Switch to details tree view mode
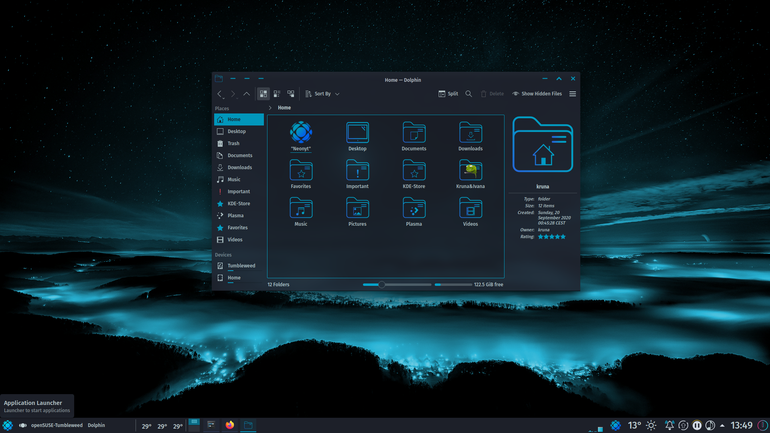The image size is (770, 433). (x=291, y=94)
